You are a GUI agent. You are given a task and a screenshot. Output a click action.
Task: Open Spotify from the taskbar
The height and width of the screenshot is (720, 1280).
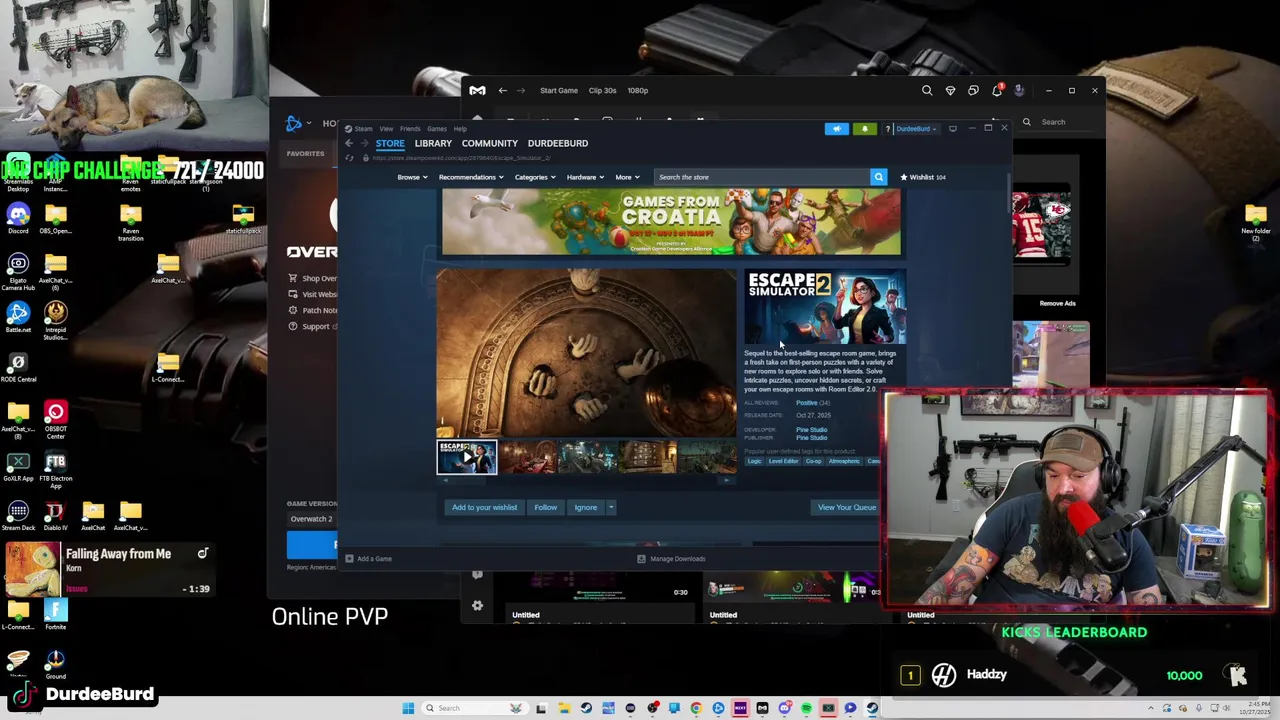point(806,708)
